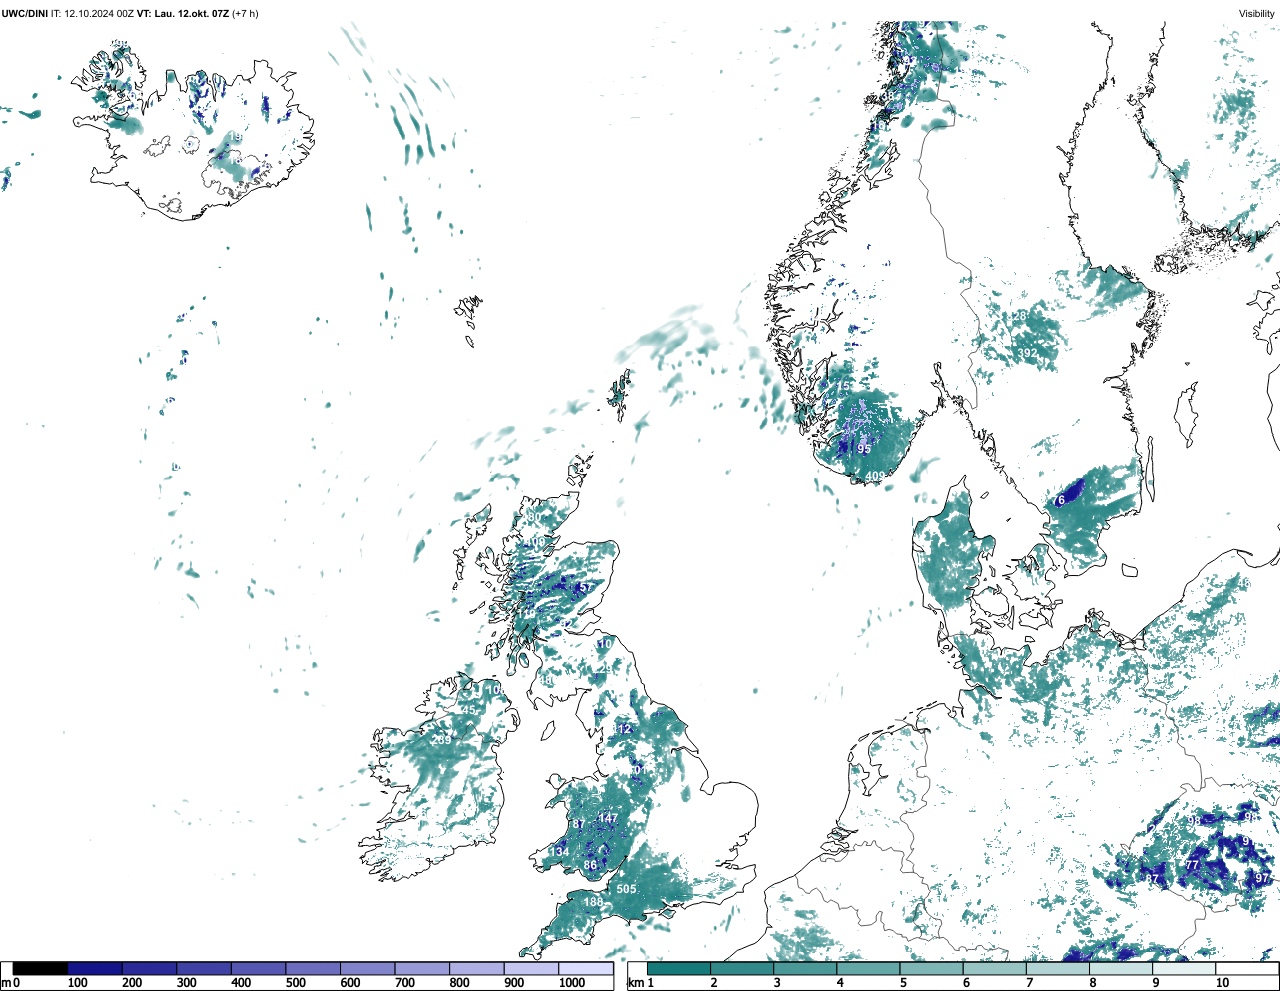Click the '147' value over the Welsh border

pyautogui.click(x=608, y=819)
